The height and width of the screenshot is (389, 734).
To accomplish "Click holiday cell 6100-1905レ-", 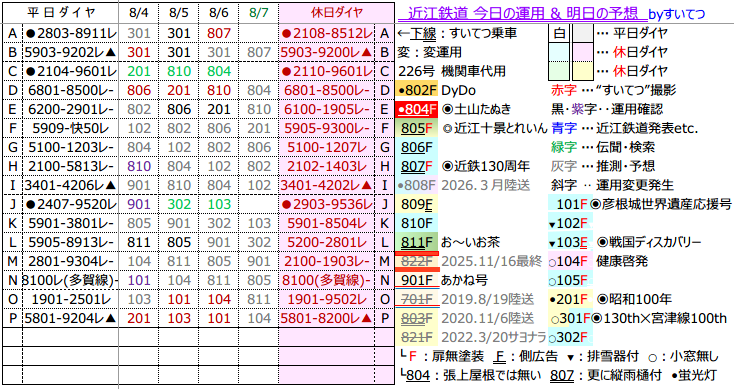I will coord(327,110).
